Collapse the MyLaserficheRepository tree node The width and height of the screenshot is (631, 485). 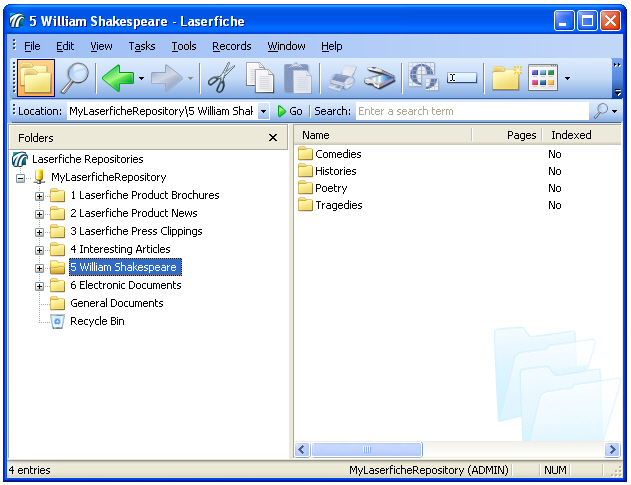click(20, 178)
